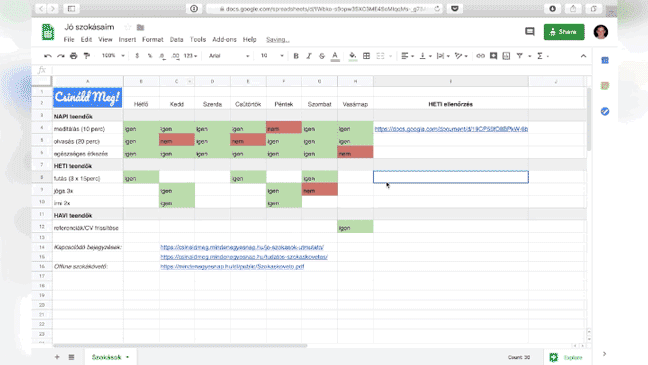Screen dimensions: 648x365
Task: Open the docs.google.com link in row 4
Action: pyautogui.click(x=451, y=129)
